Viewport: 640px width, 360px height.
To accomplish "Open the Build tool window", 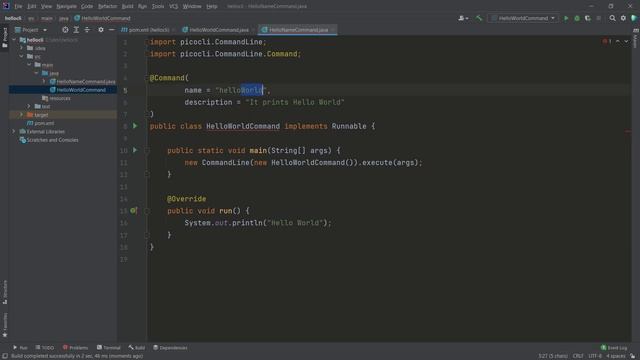I will 137,348.
